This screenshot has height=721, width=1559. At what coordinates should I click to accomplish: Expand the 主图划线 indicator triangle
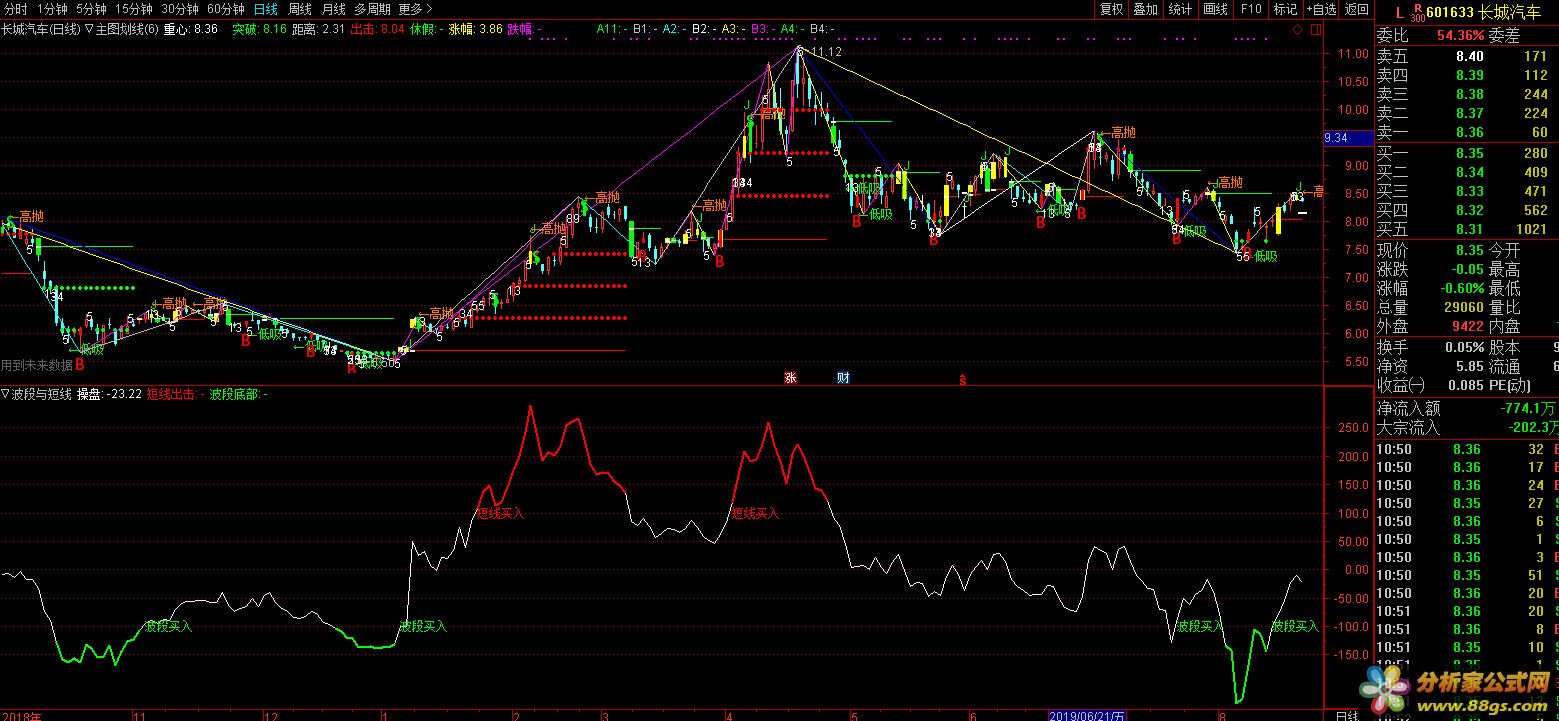pyautogui.click(x=90, y=29)
